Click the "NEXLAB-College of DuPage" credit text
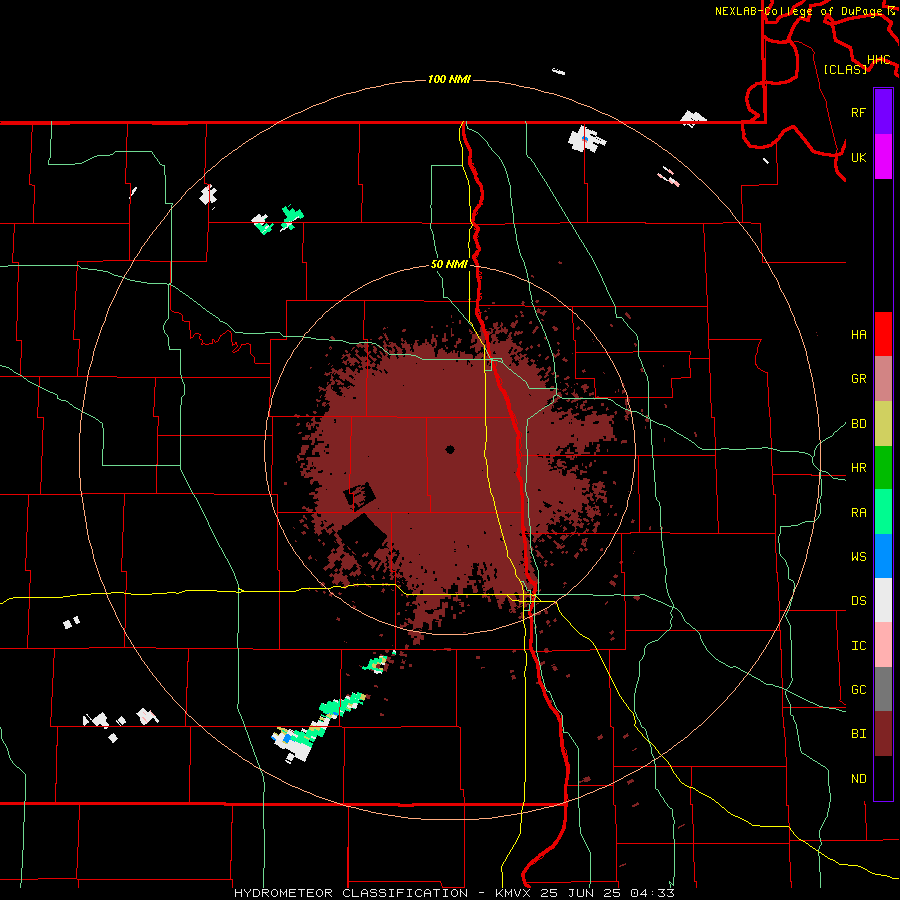This screenshot has width=900, height=900. tap(798, 11)
